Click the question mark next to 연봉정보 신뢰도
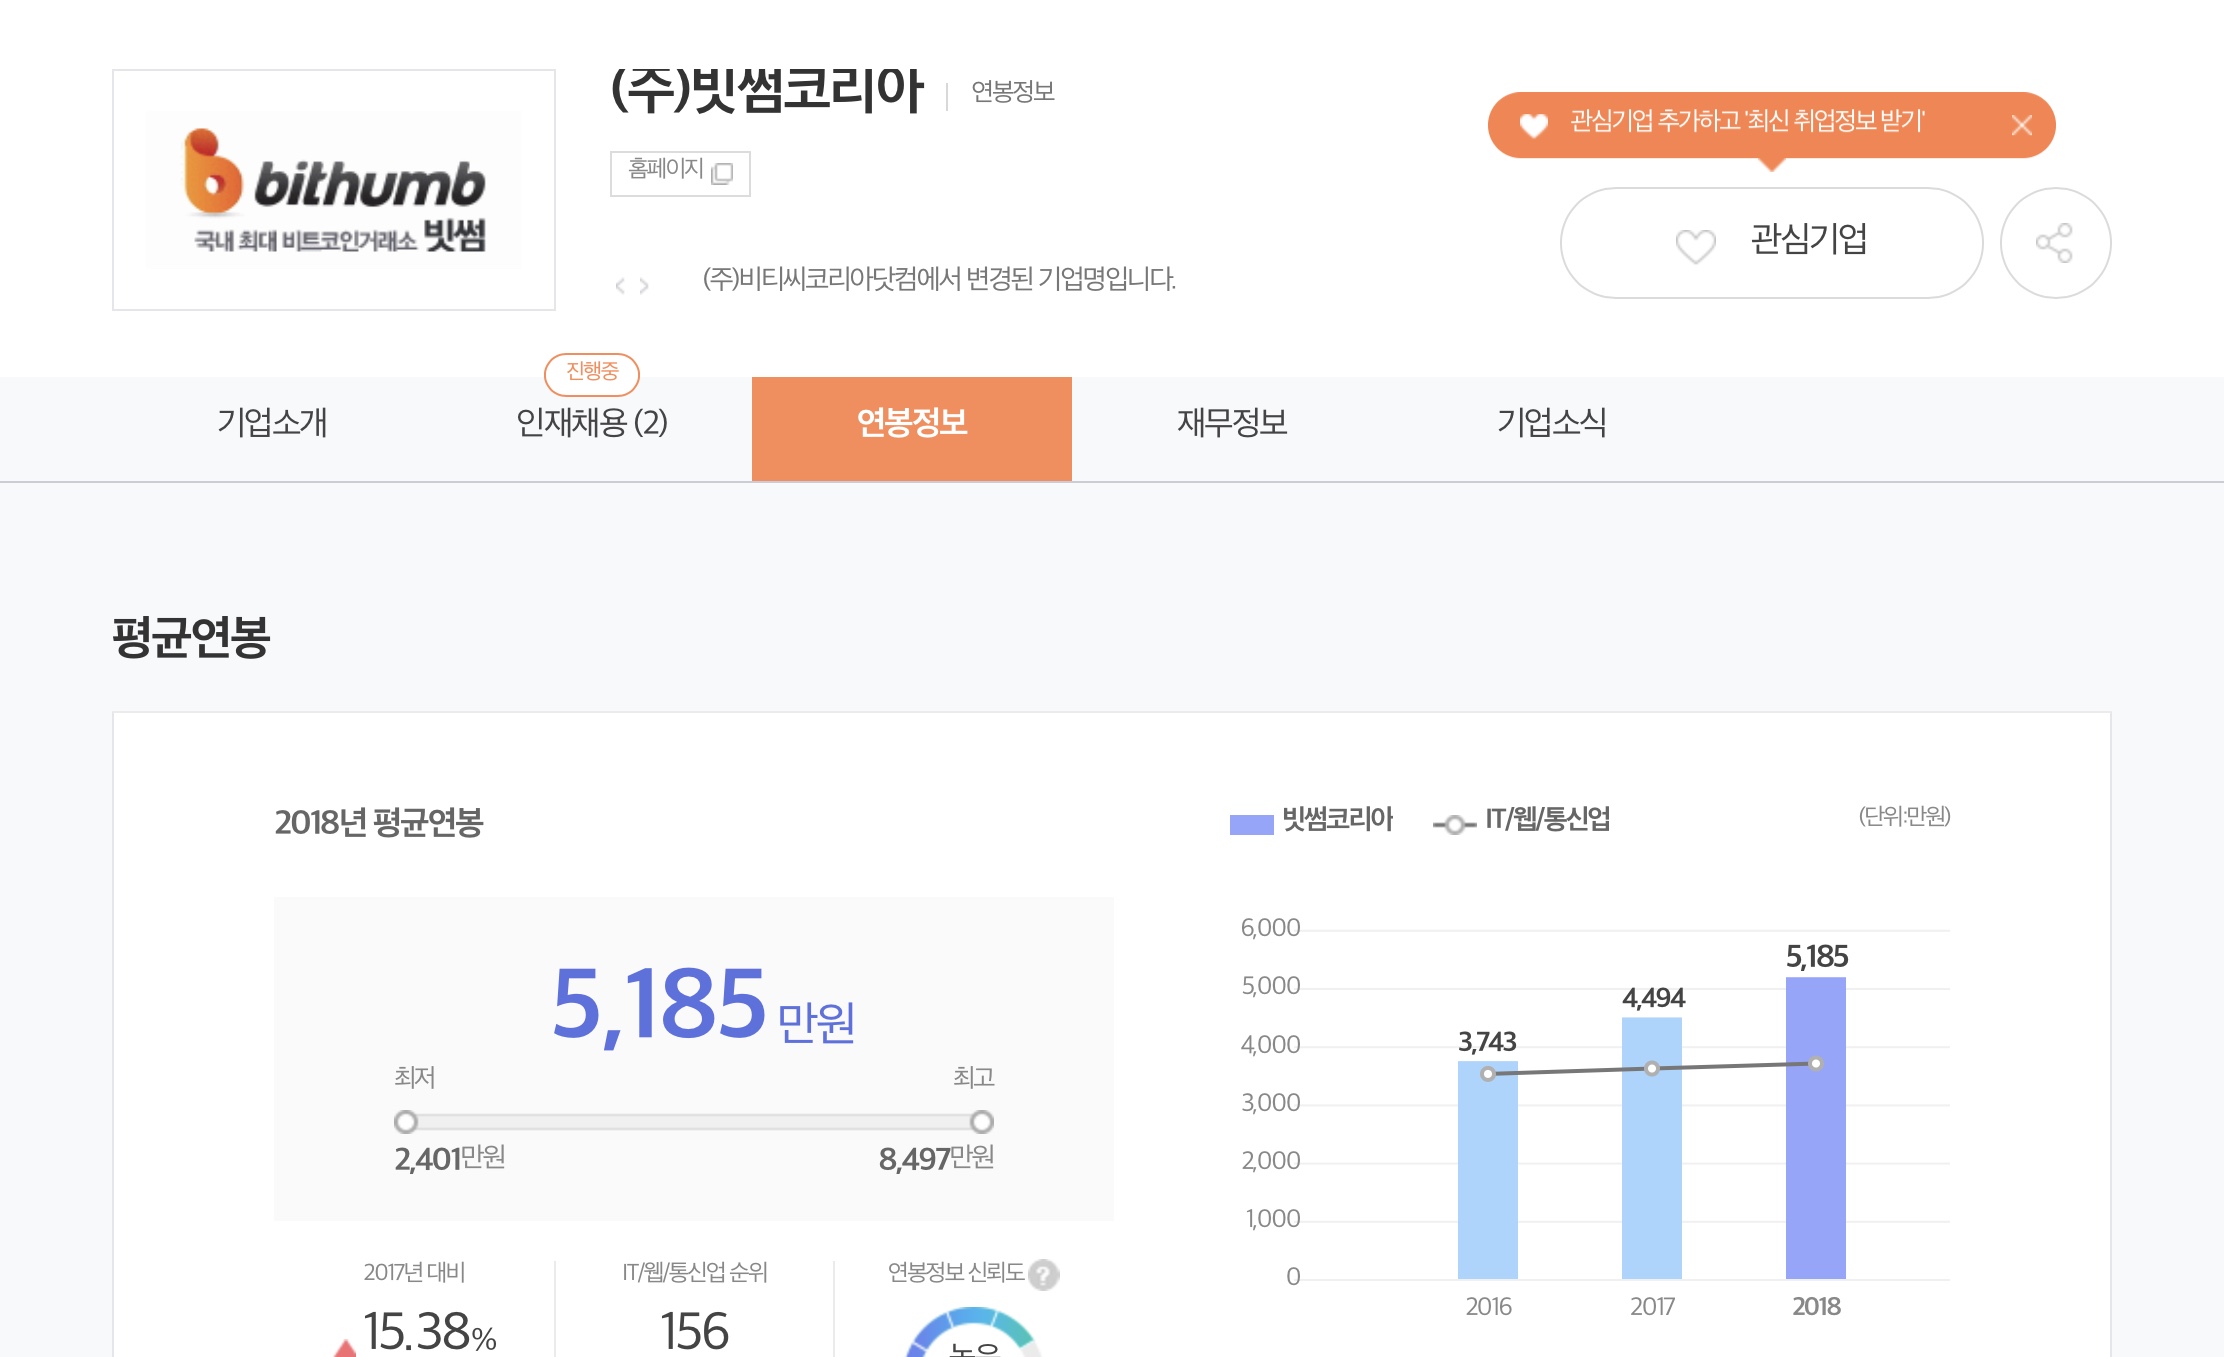The height and width of the screenshot is (1357, 2224). tap(1043, 1274)
